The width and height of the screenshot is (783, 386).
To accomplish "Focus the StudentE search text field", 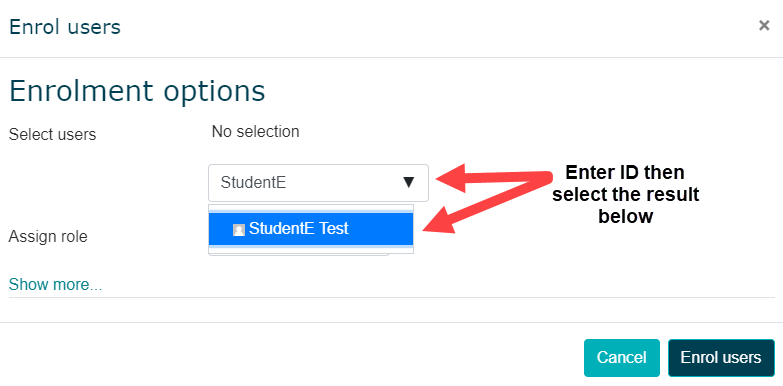I will click(318, 183).
